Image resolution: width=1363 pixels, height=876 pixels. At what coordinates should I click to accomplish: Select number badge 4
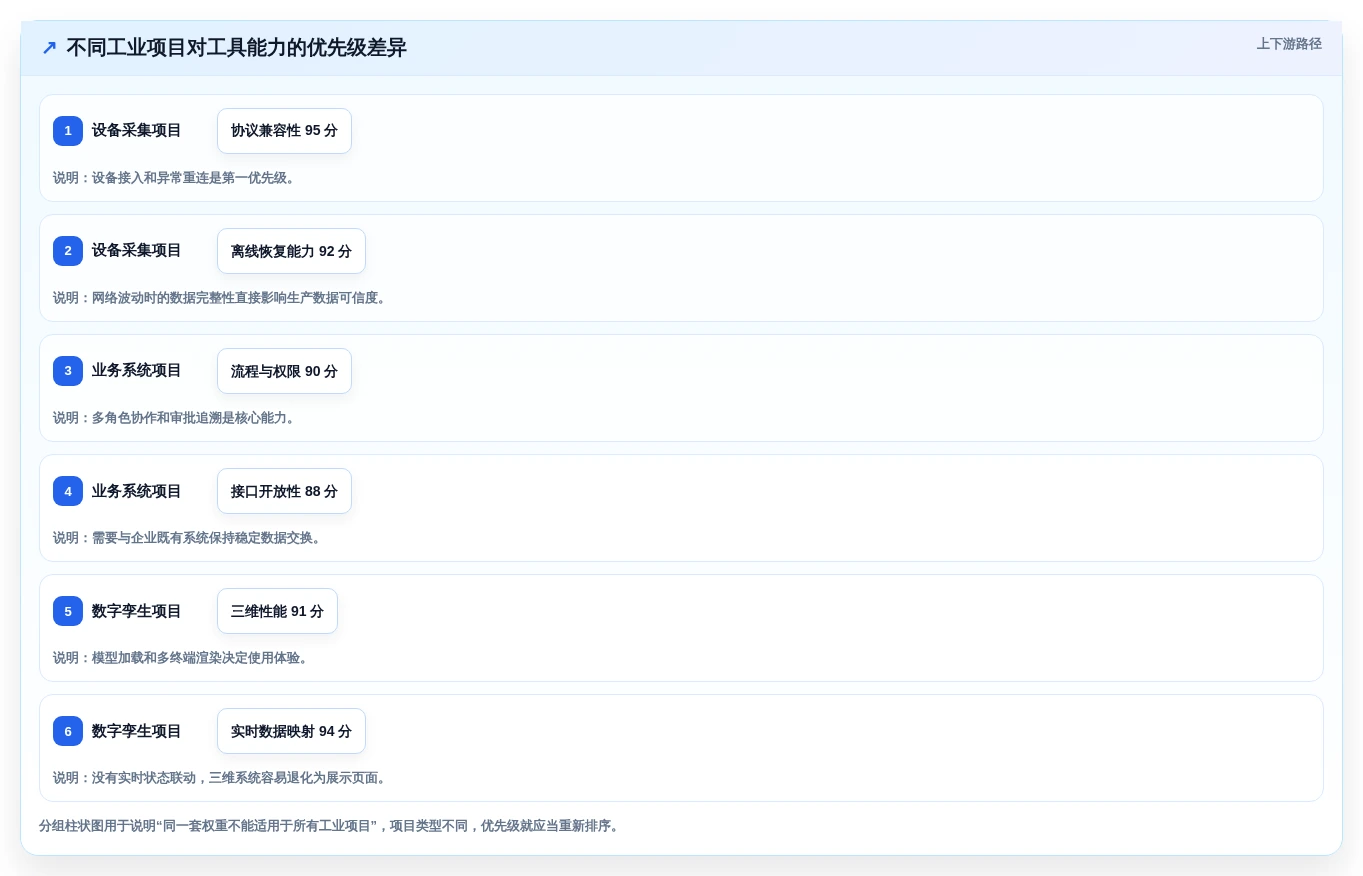68,491
